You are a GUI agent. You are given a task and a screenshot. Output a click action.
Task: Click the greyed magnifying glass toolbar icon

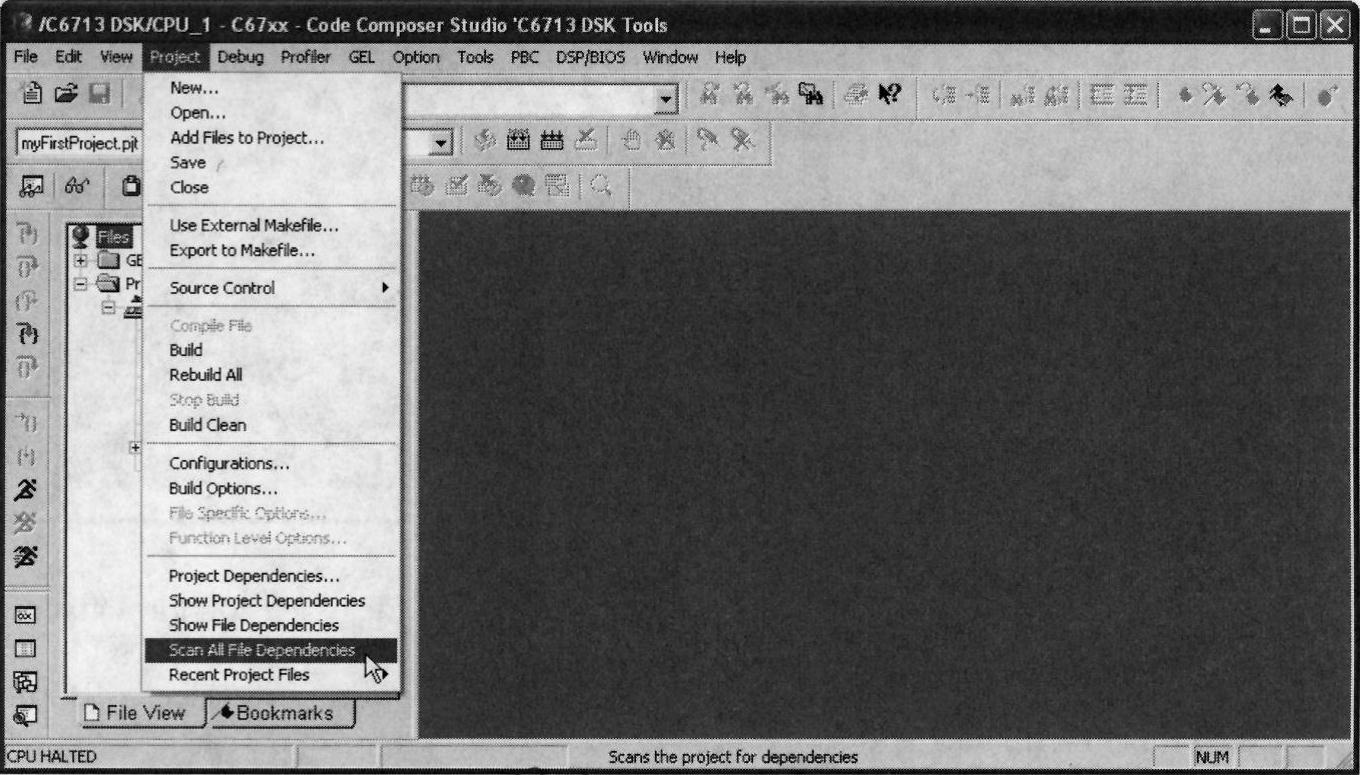(x=601, y=183)
